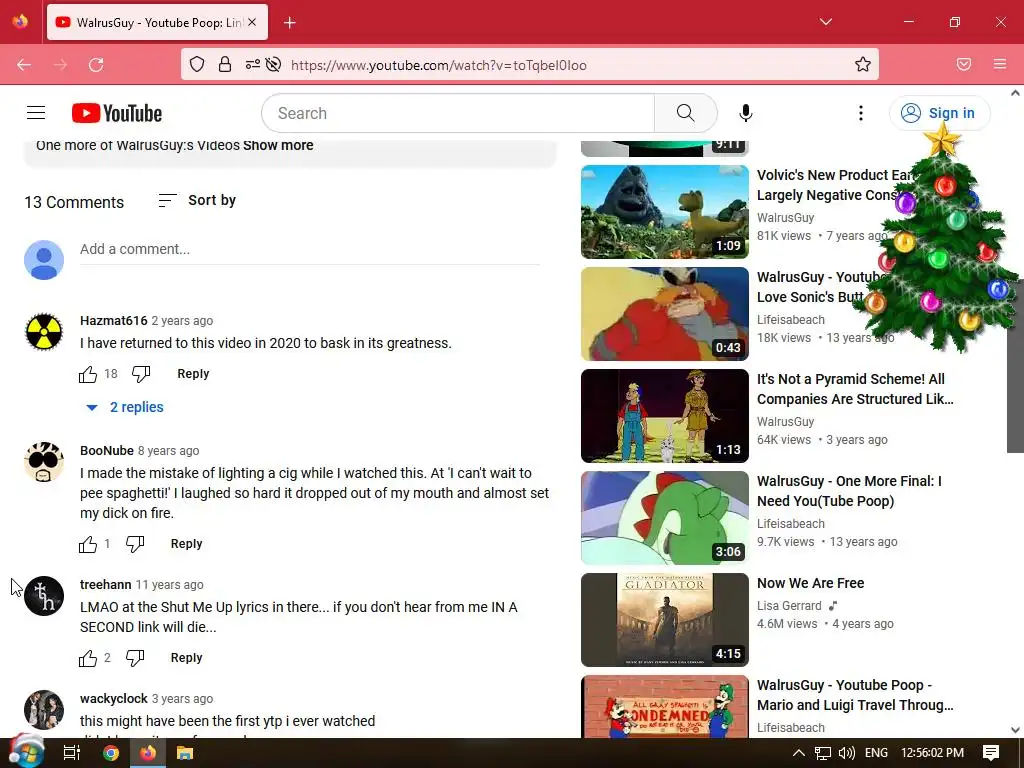Bookmark this page with the star icon

(863, 64)
